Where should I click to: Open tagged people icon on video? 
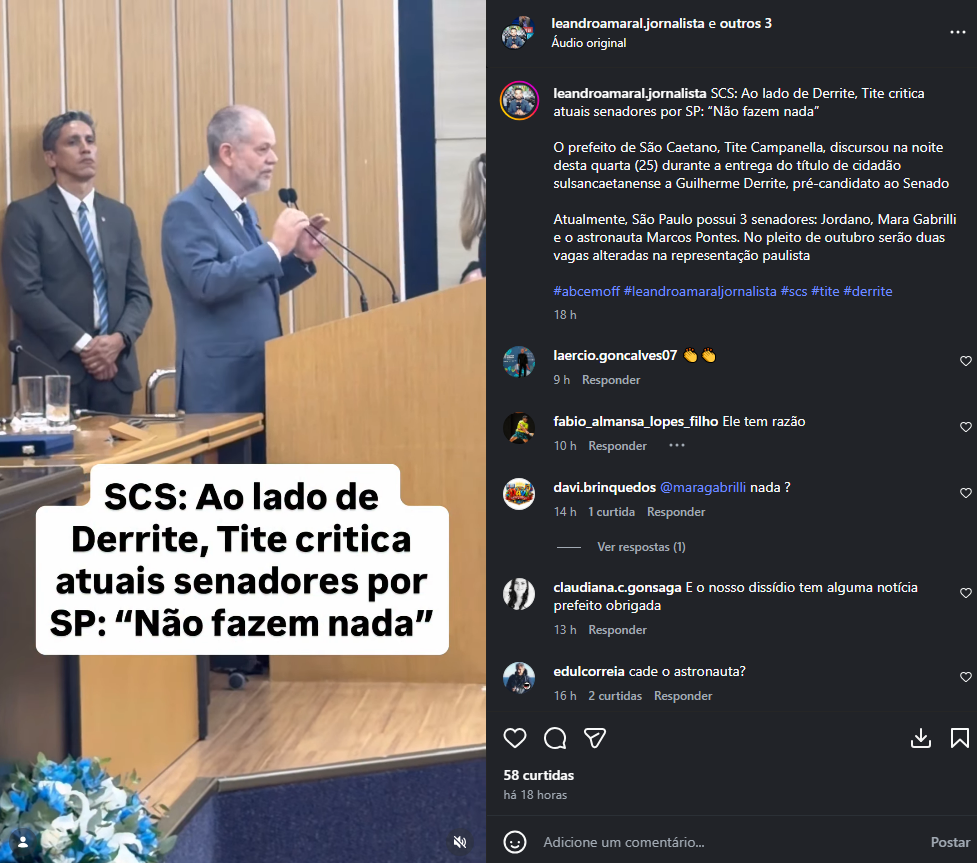(x=23, y=842)
